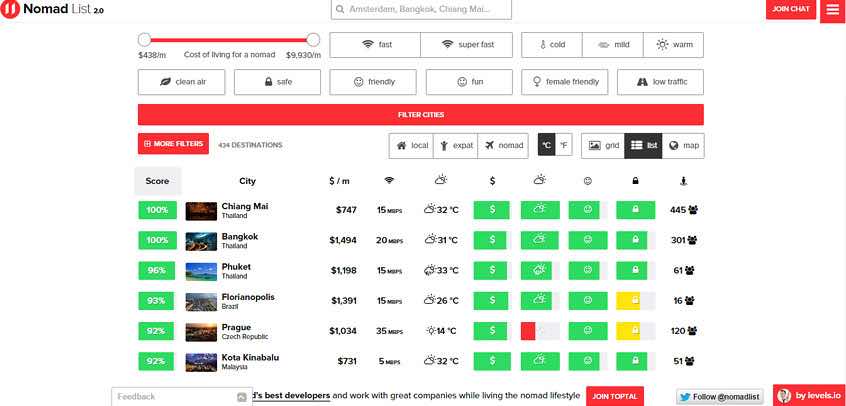Click the wifi speed column header icon
Screen dimensions: 846x406
(389, 181)
